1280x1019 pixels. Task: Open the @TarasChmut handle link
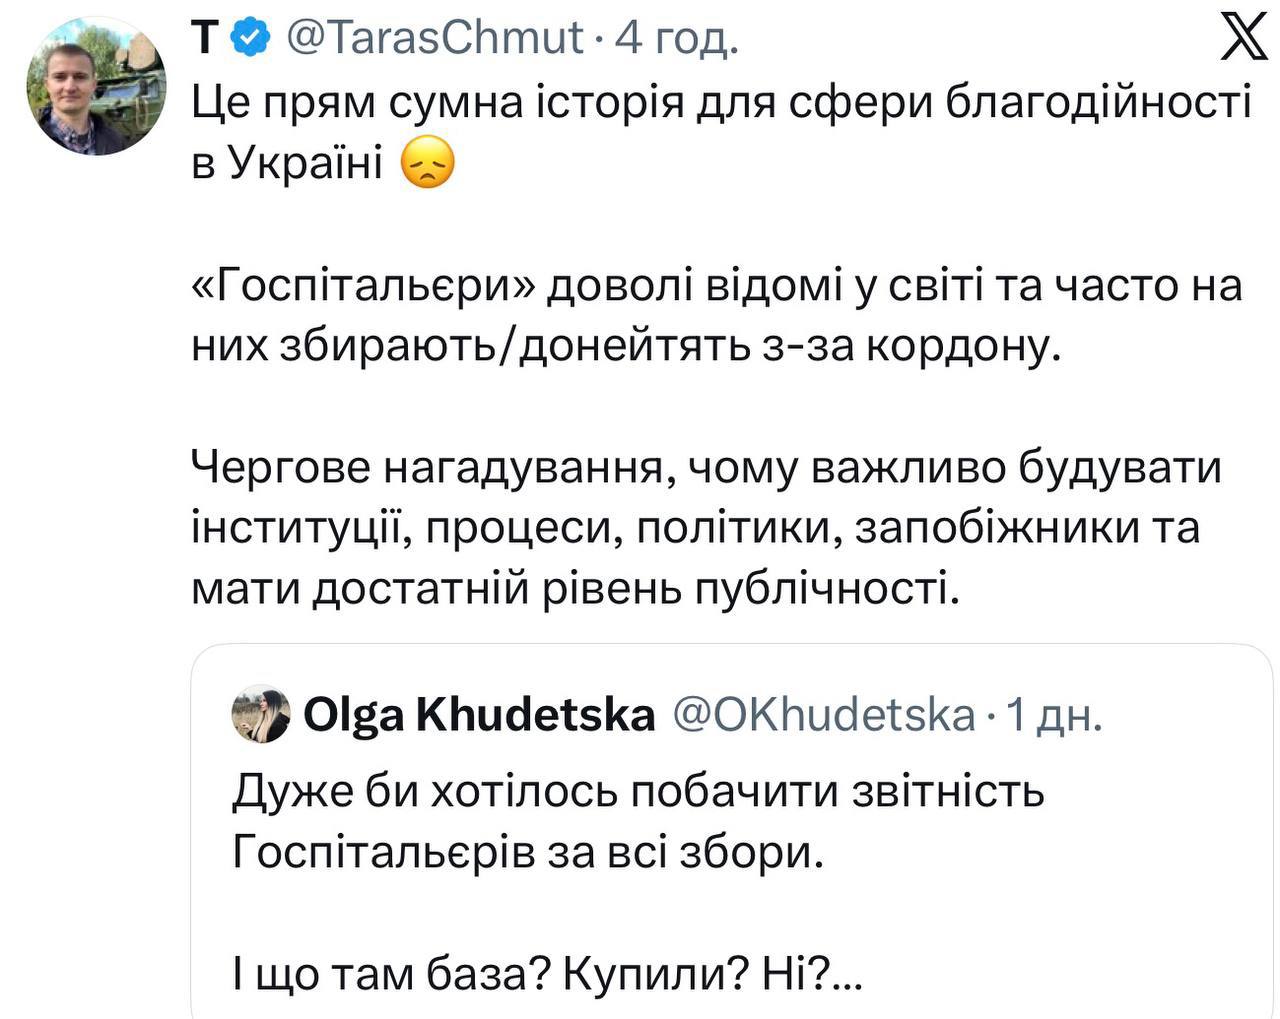click(435, 39)
